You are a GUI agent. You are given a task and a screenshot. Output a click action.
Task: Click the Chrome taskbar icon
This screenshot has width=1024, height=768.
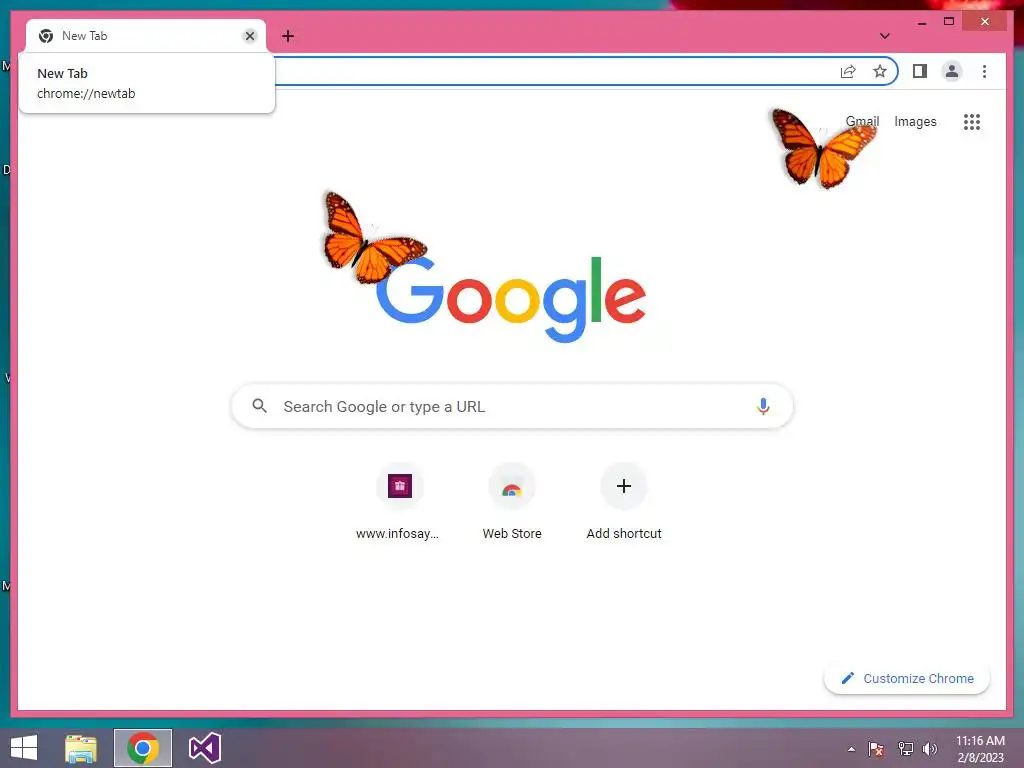(143, 748)
